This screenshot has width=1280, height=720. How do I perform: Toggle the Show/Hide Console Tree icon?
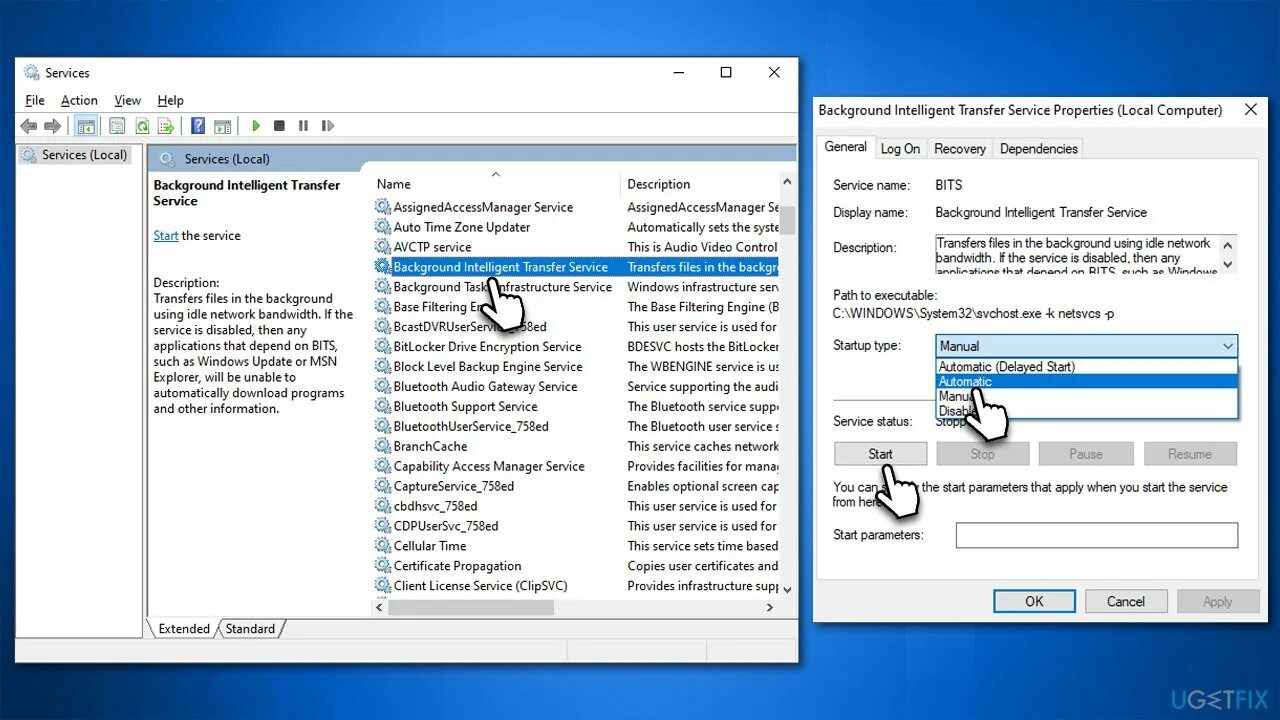point(86,125)
